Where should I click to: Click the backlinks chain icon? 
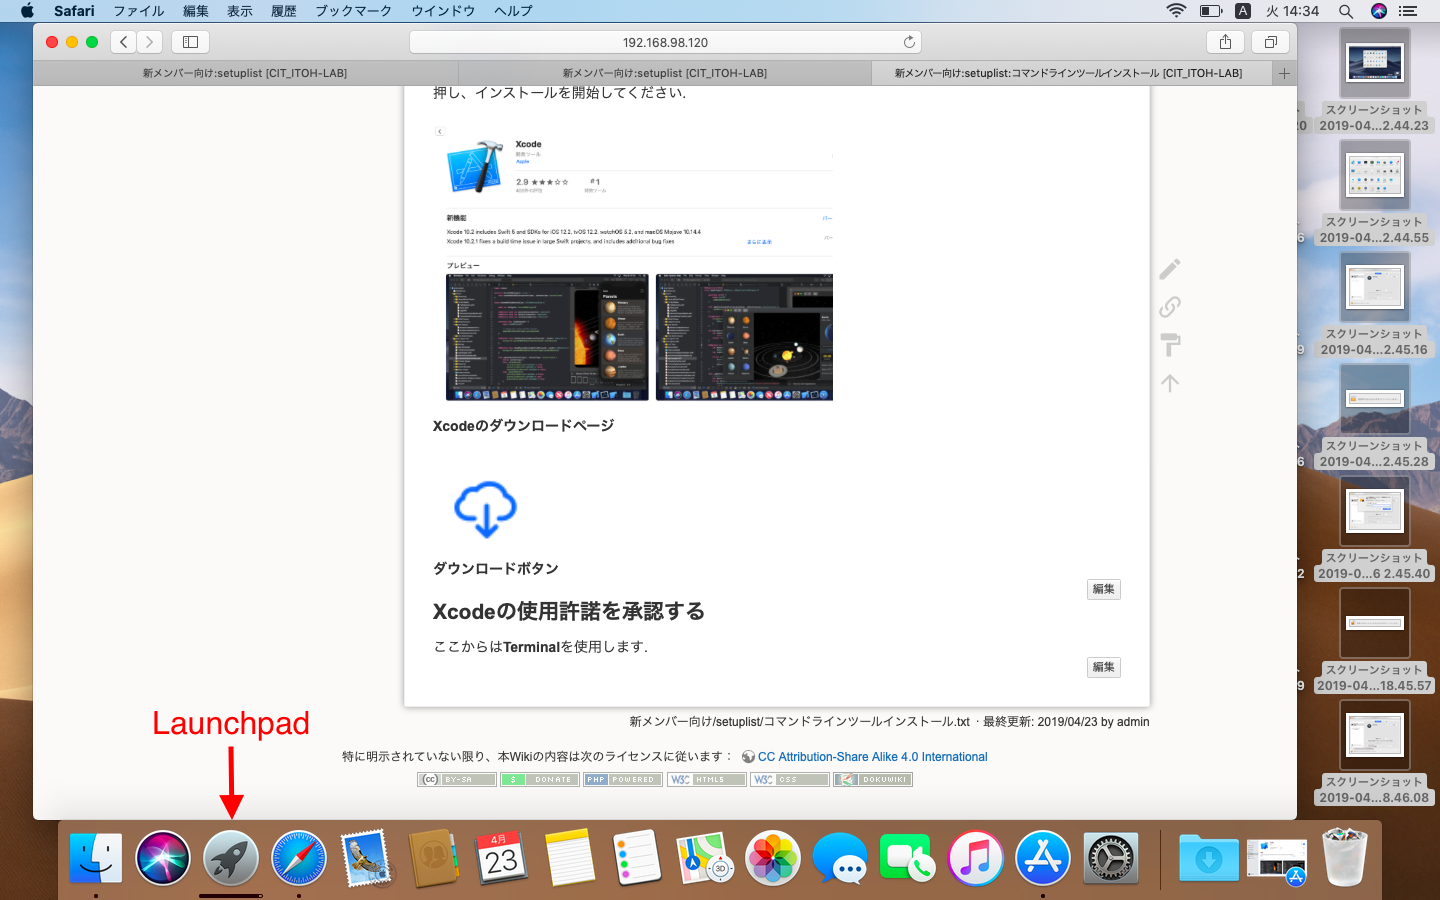[1170, 307]
